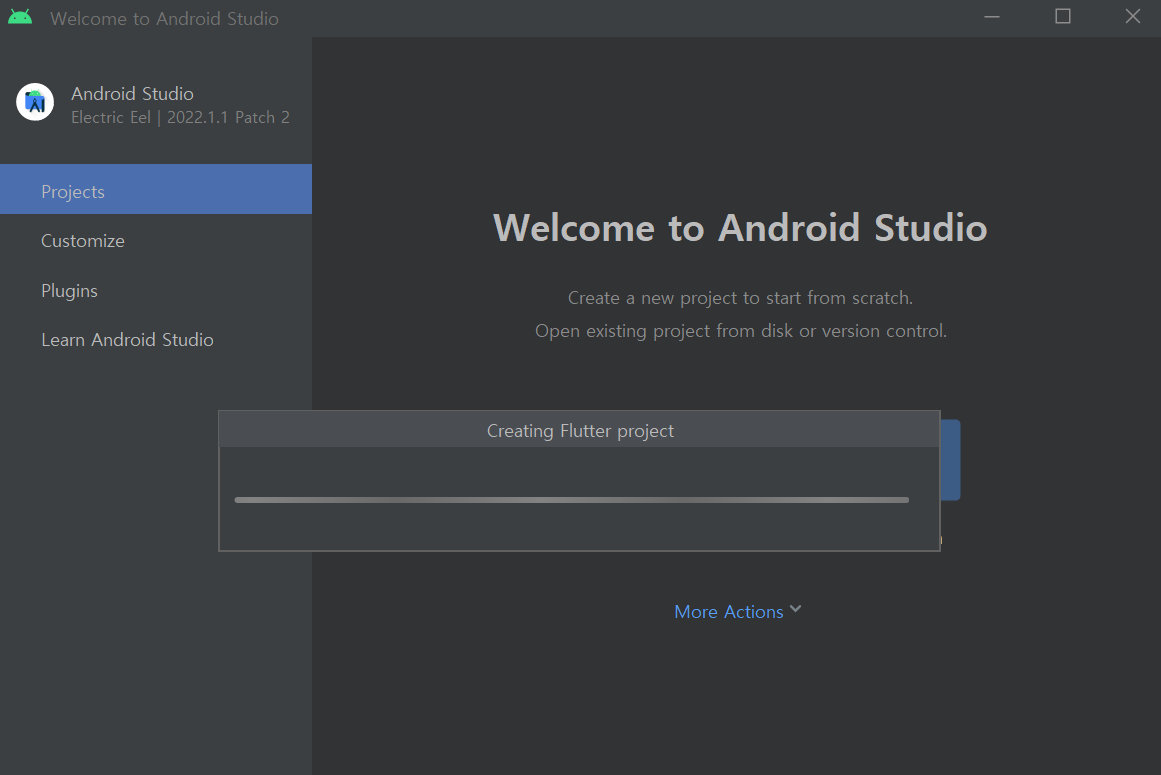Maximize the Welcome window
1161x775 pixels.
tap(1063, 17)
